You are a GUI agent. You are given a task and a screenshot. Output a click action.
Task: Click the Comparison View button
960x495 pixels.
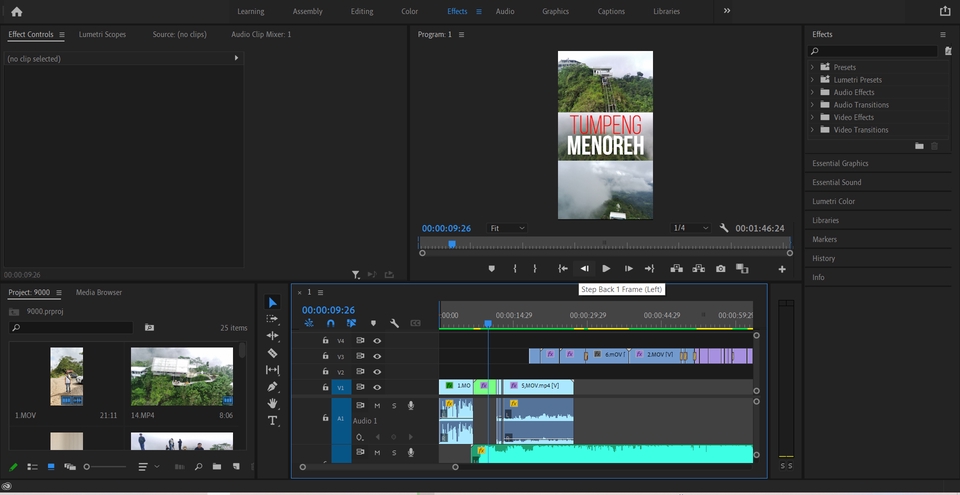coord(742,268)
